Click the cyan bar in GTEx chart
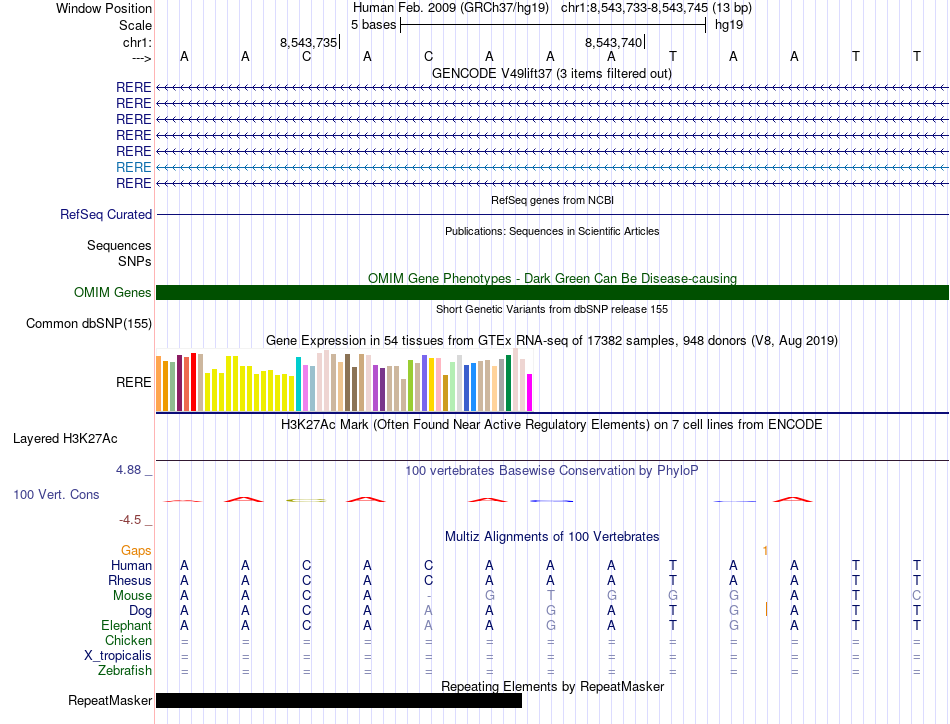 tap(298, 384)
